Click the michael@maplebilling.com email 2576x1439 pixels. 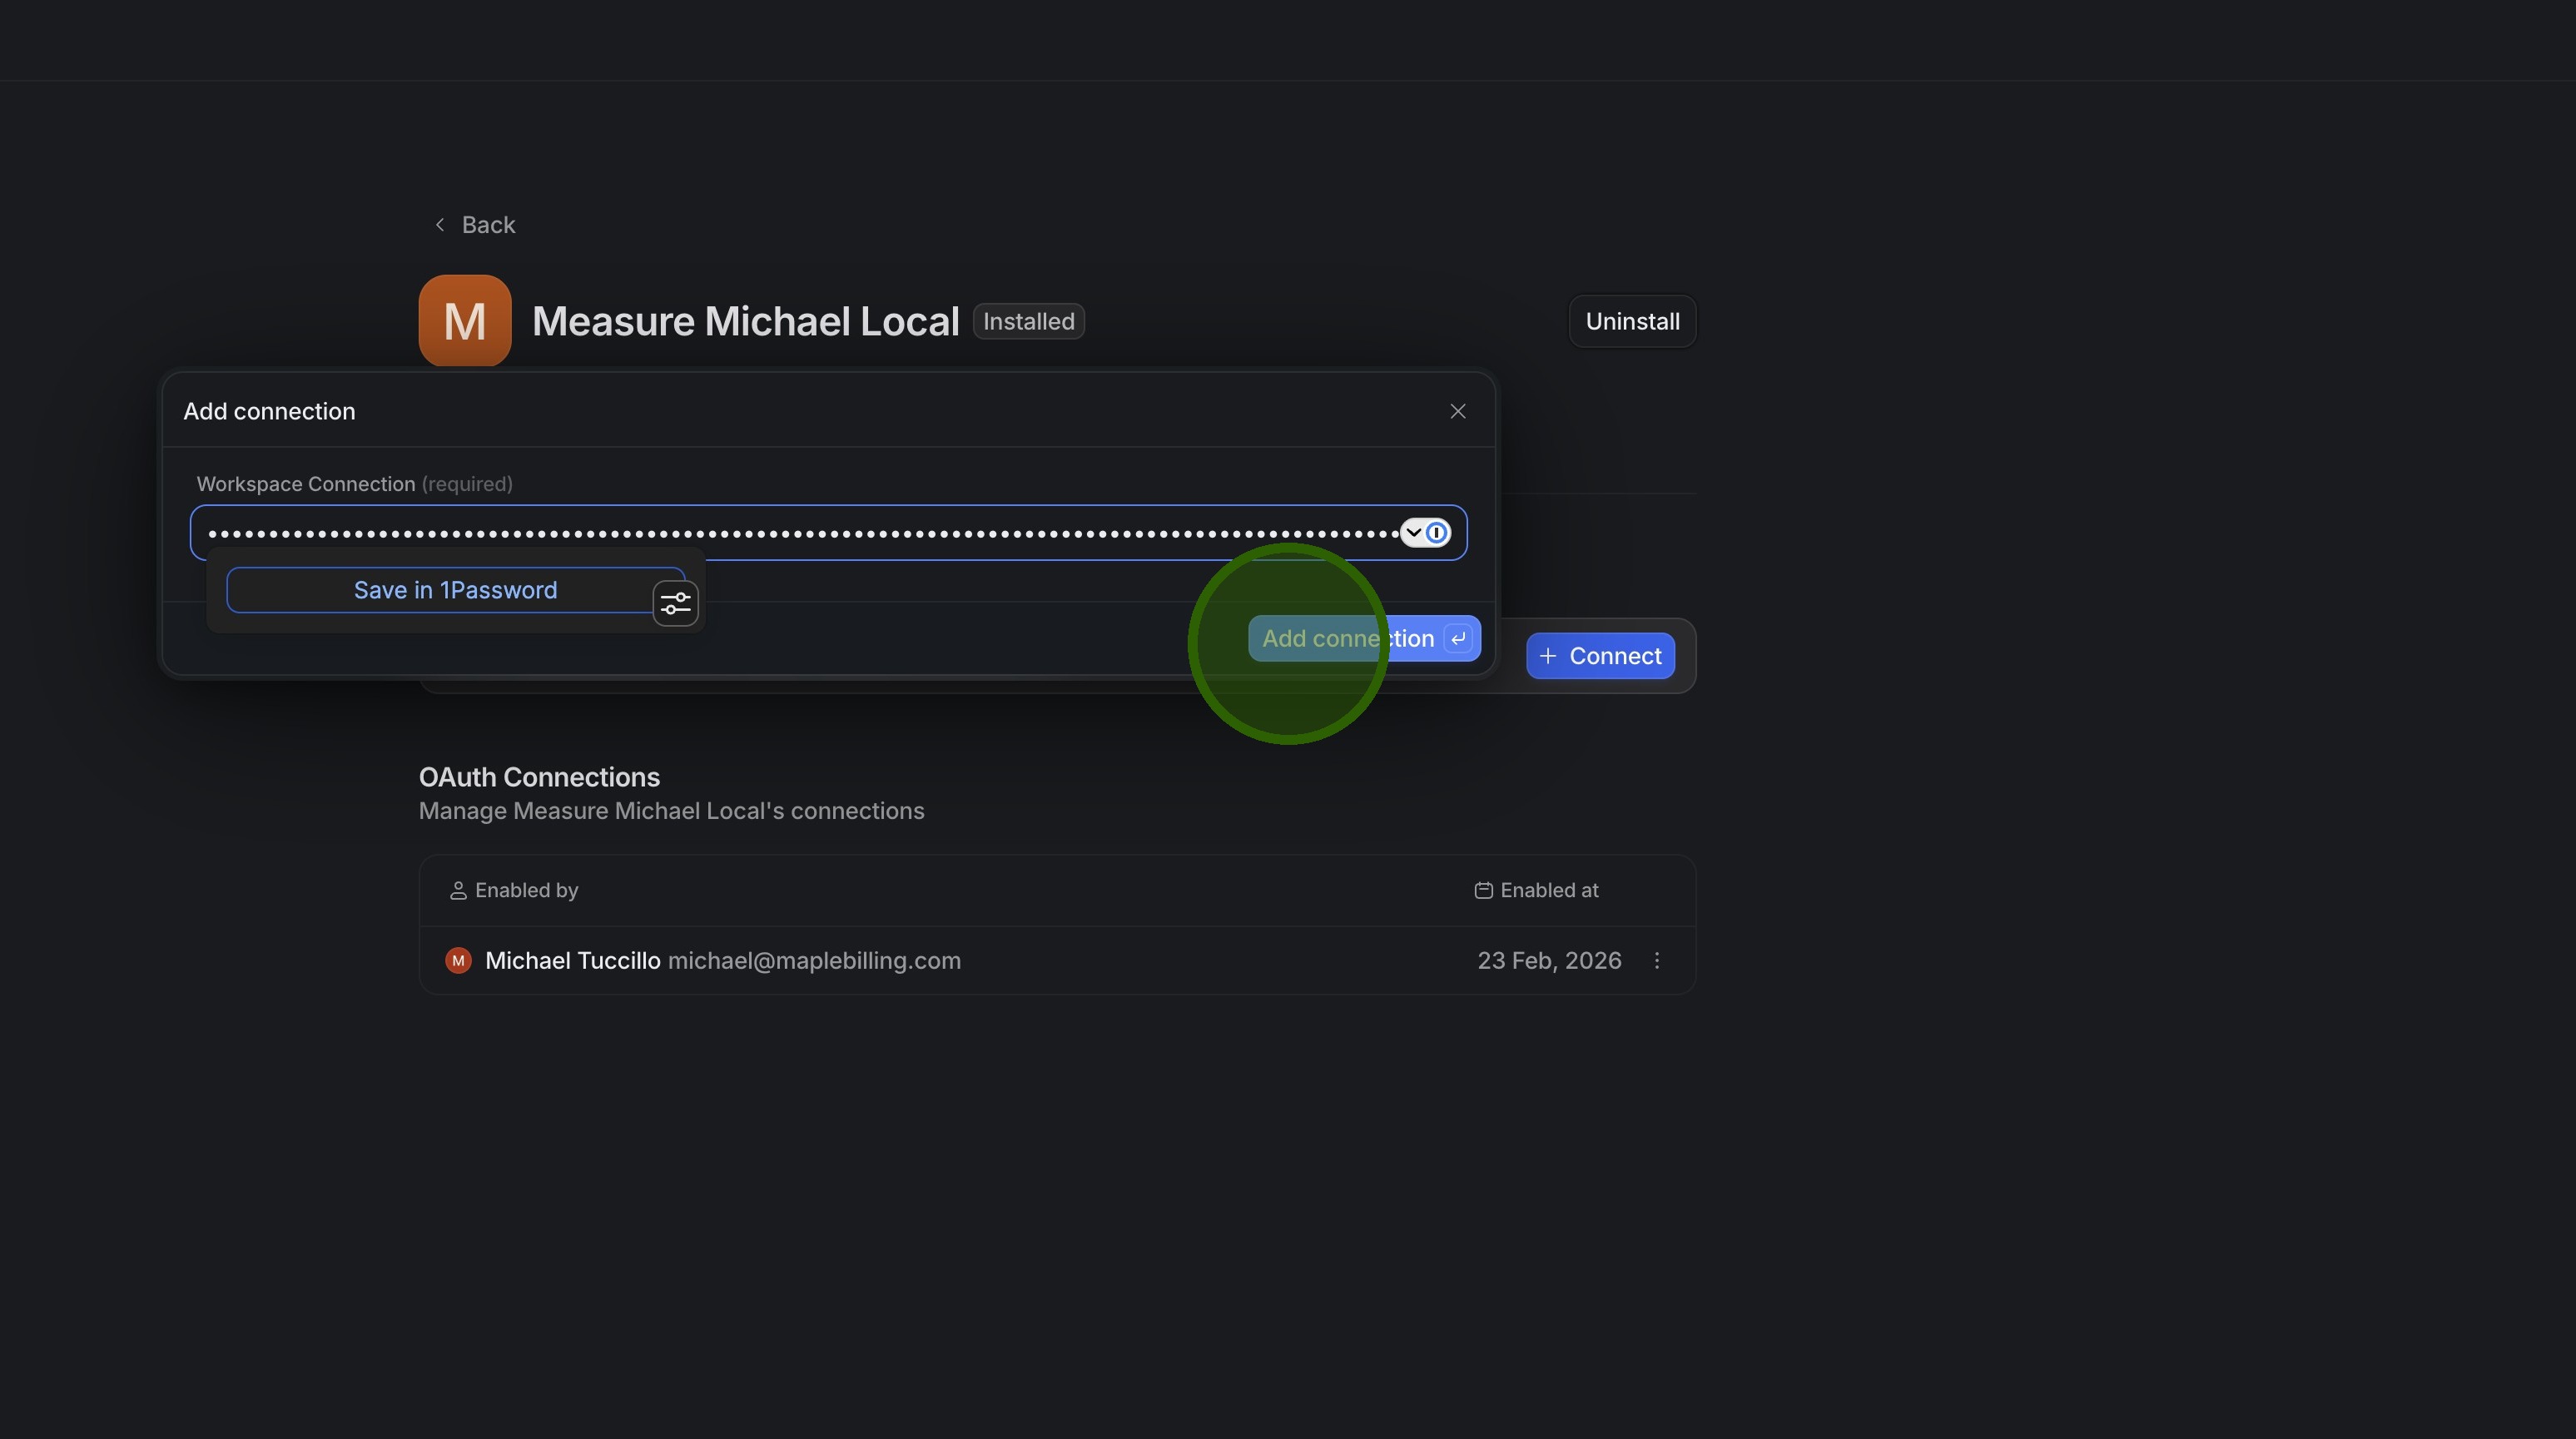point(814,960)
